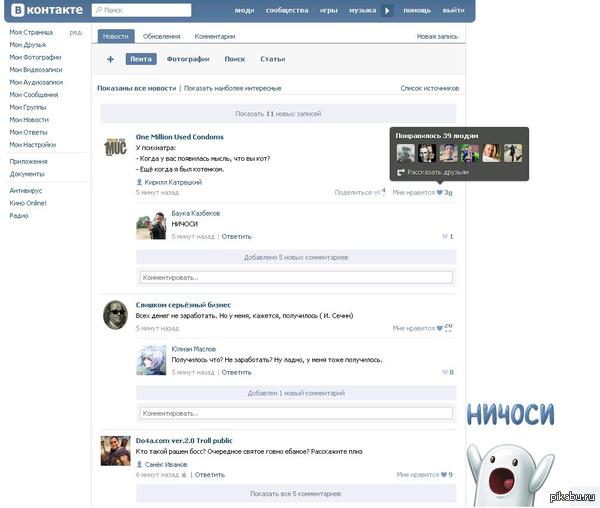Switch to the Обновления tab

(x=161, y=36)
